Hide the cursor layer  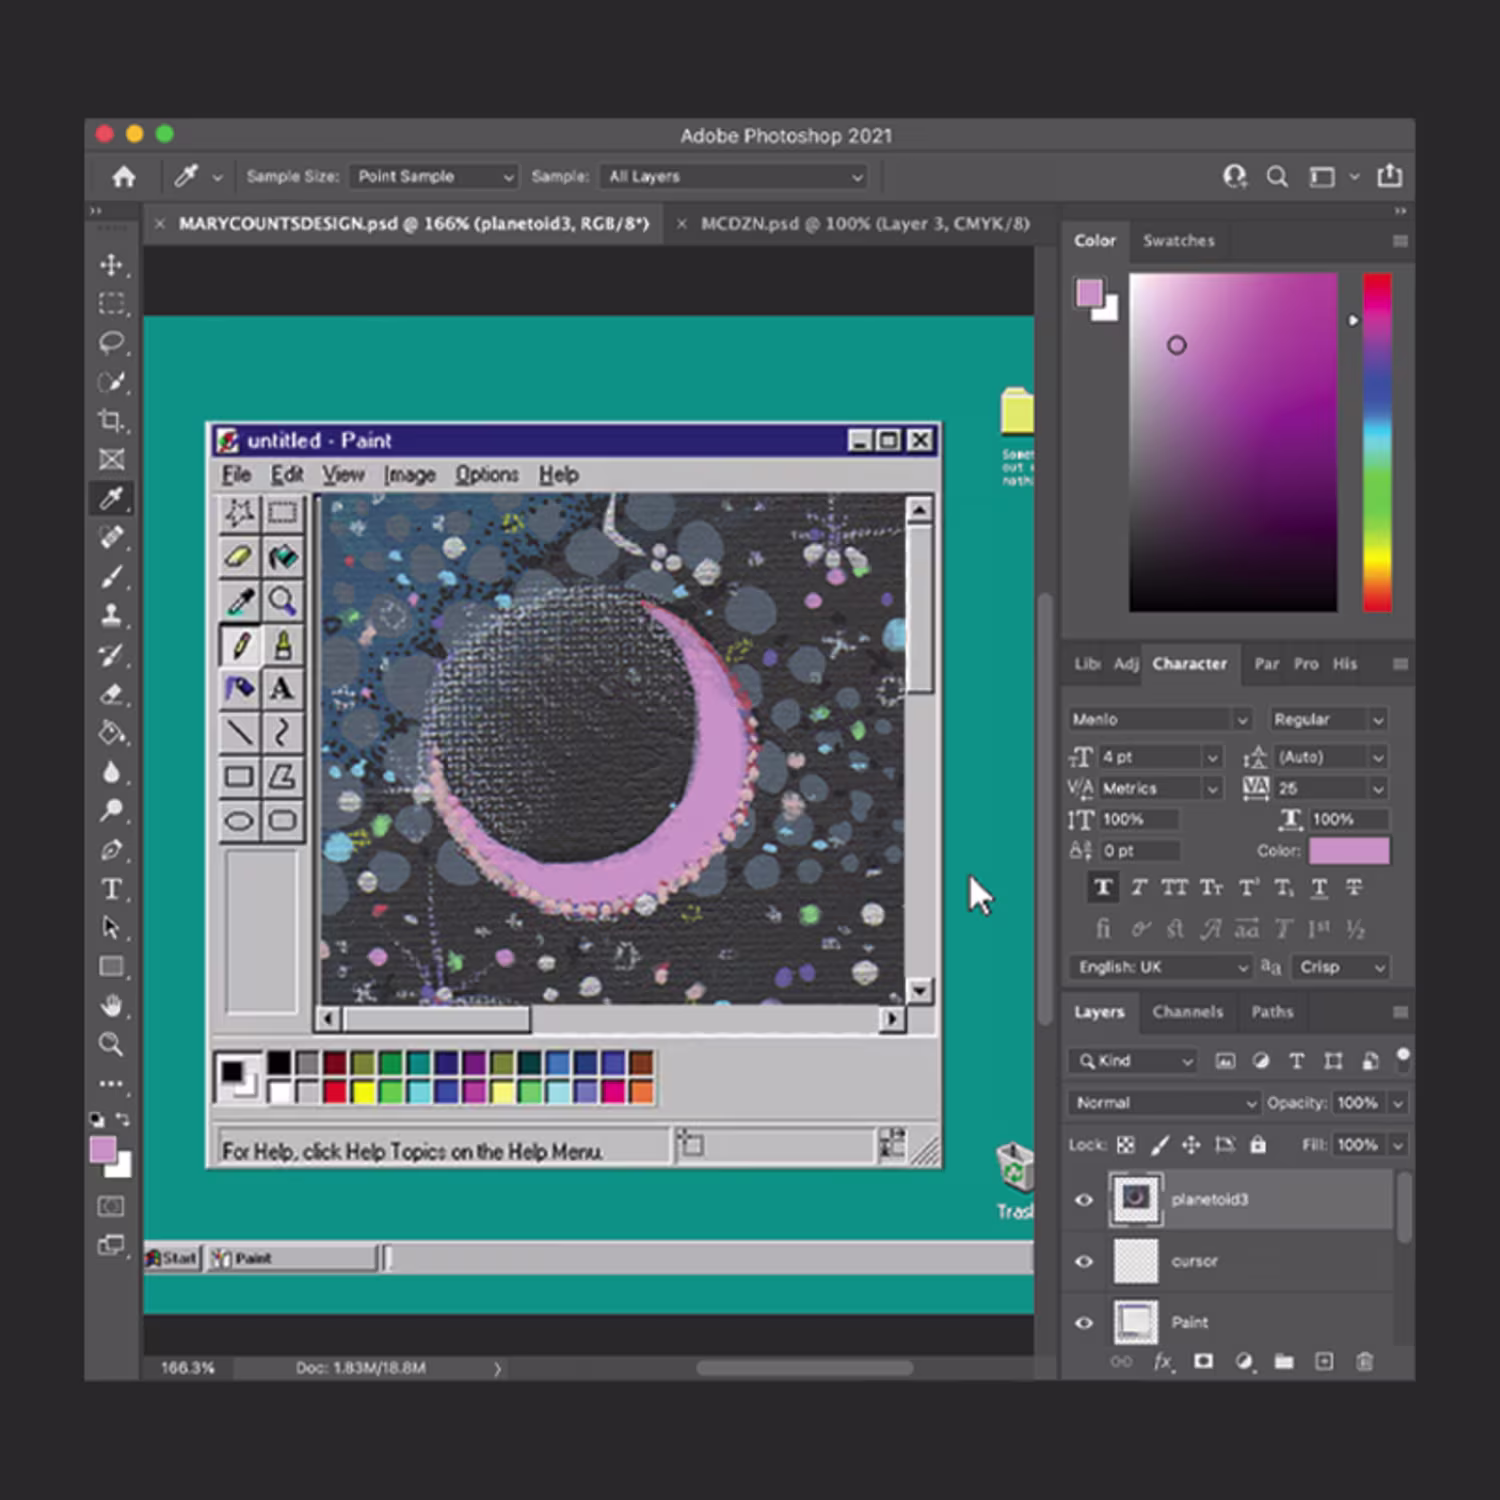click(x=1084, y=1261)
